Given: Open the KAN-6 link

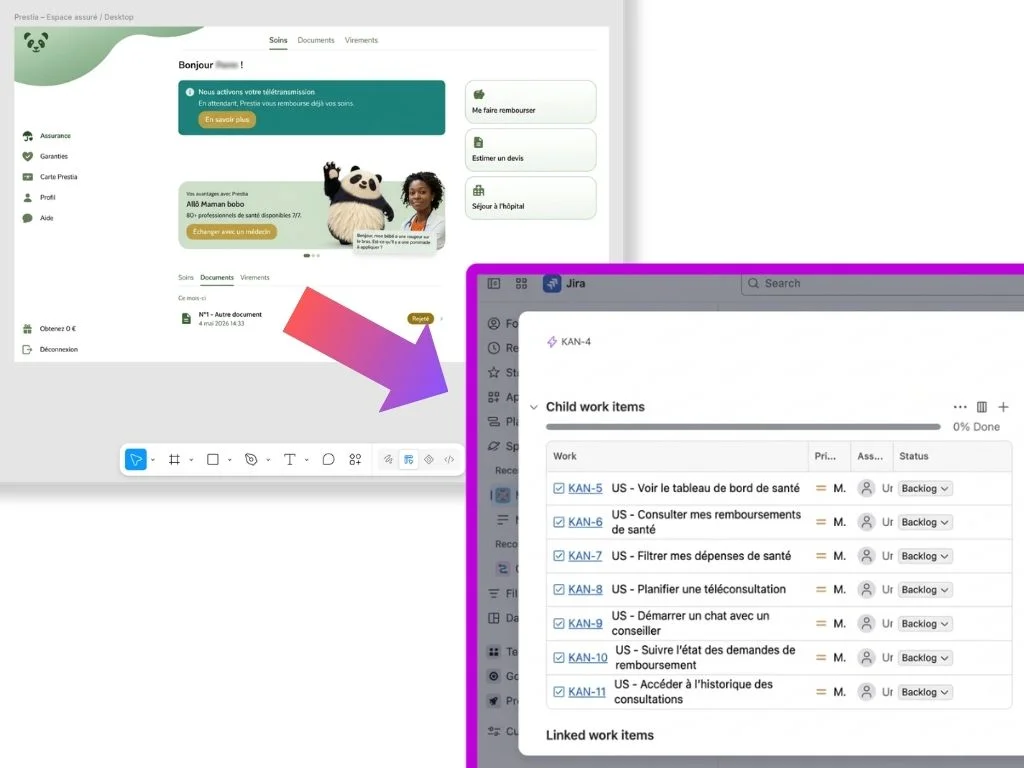Looking at the screenshot, I should coord(585,522).
